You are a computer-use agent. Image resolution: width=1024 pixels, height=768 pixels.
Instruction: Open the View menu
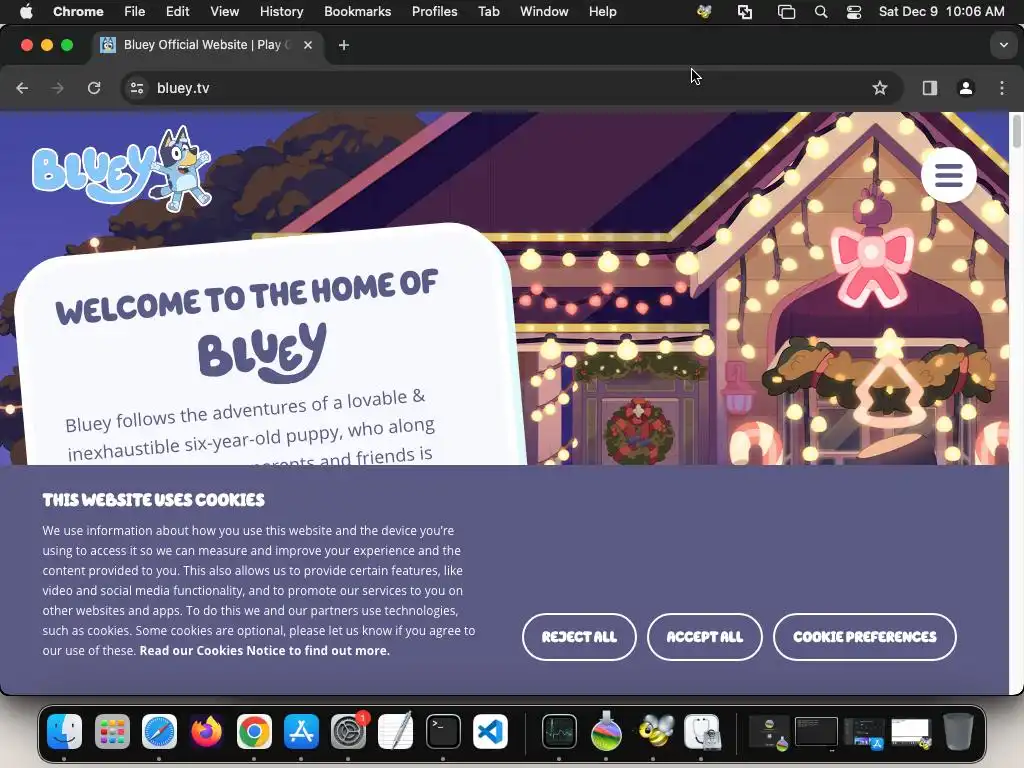tap(225, 12)
